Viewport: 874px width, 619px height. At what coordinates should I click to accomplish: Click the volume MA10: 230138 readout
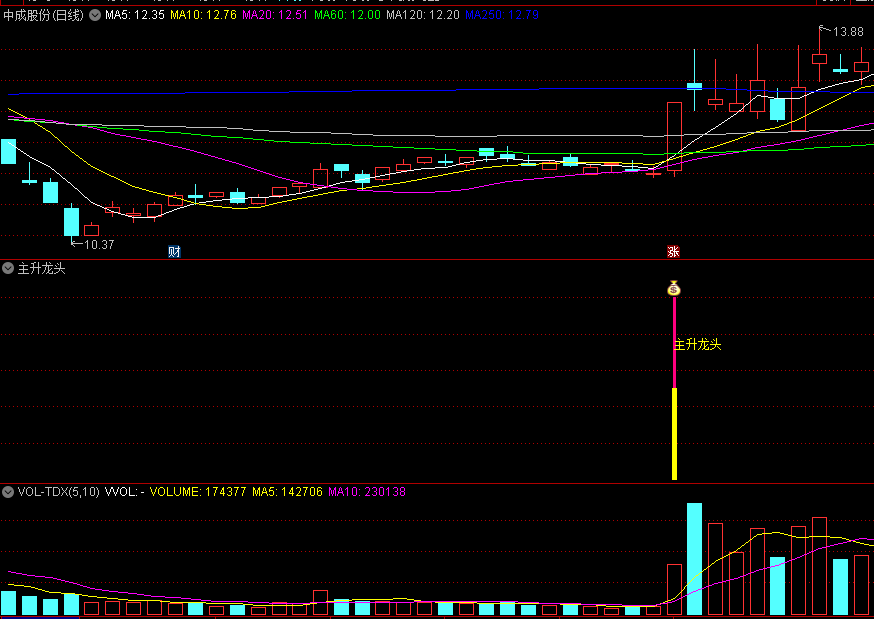(367, 492)
